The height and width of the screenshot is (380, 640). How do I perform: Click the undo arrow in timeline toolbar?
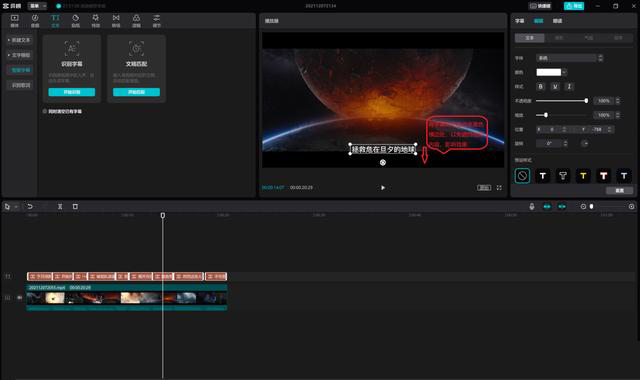coord(30,207)
